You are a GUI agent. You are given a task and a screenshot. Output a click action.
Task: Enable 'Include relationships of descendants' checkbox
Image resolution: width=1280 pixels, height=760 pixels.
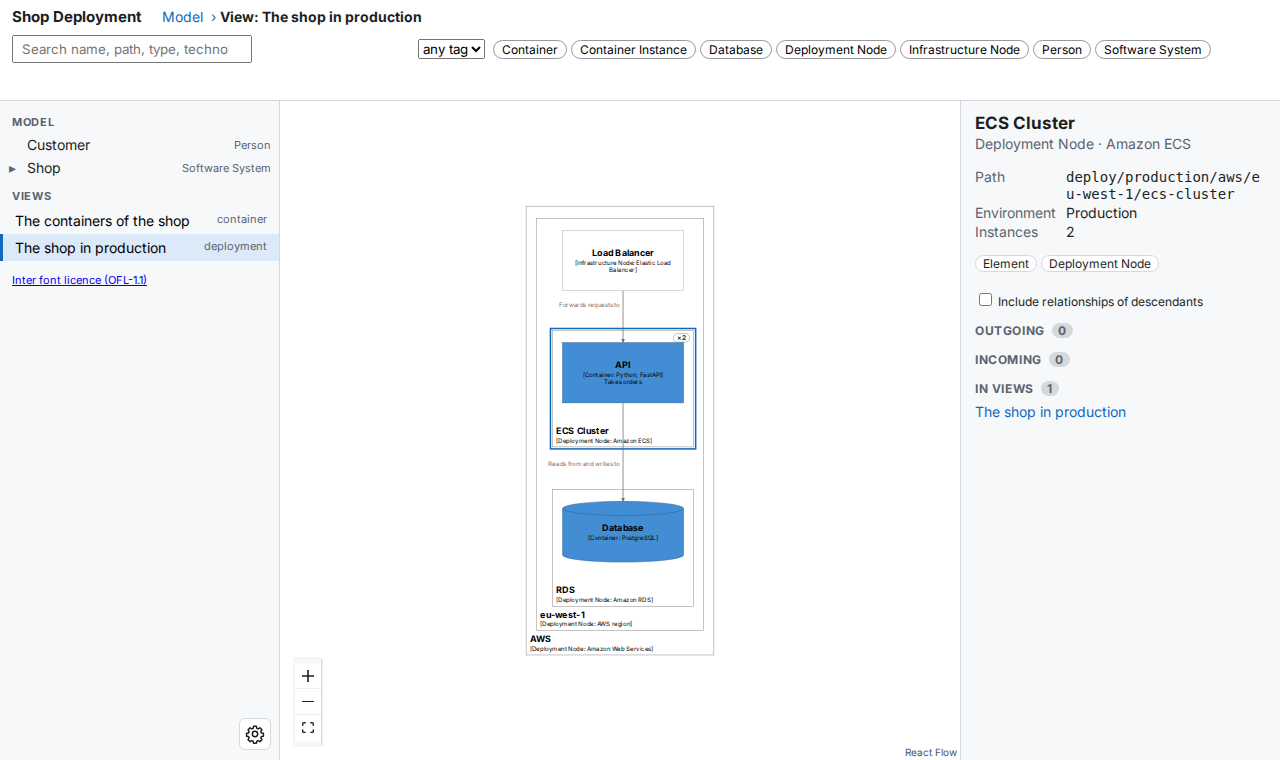(986, 300)
